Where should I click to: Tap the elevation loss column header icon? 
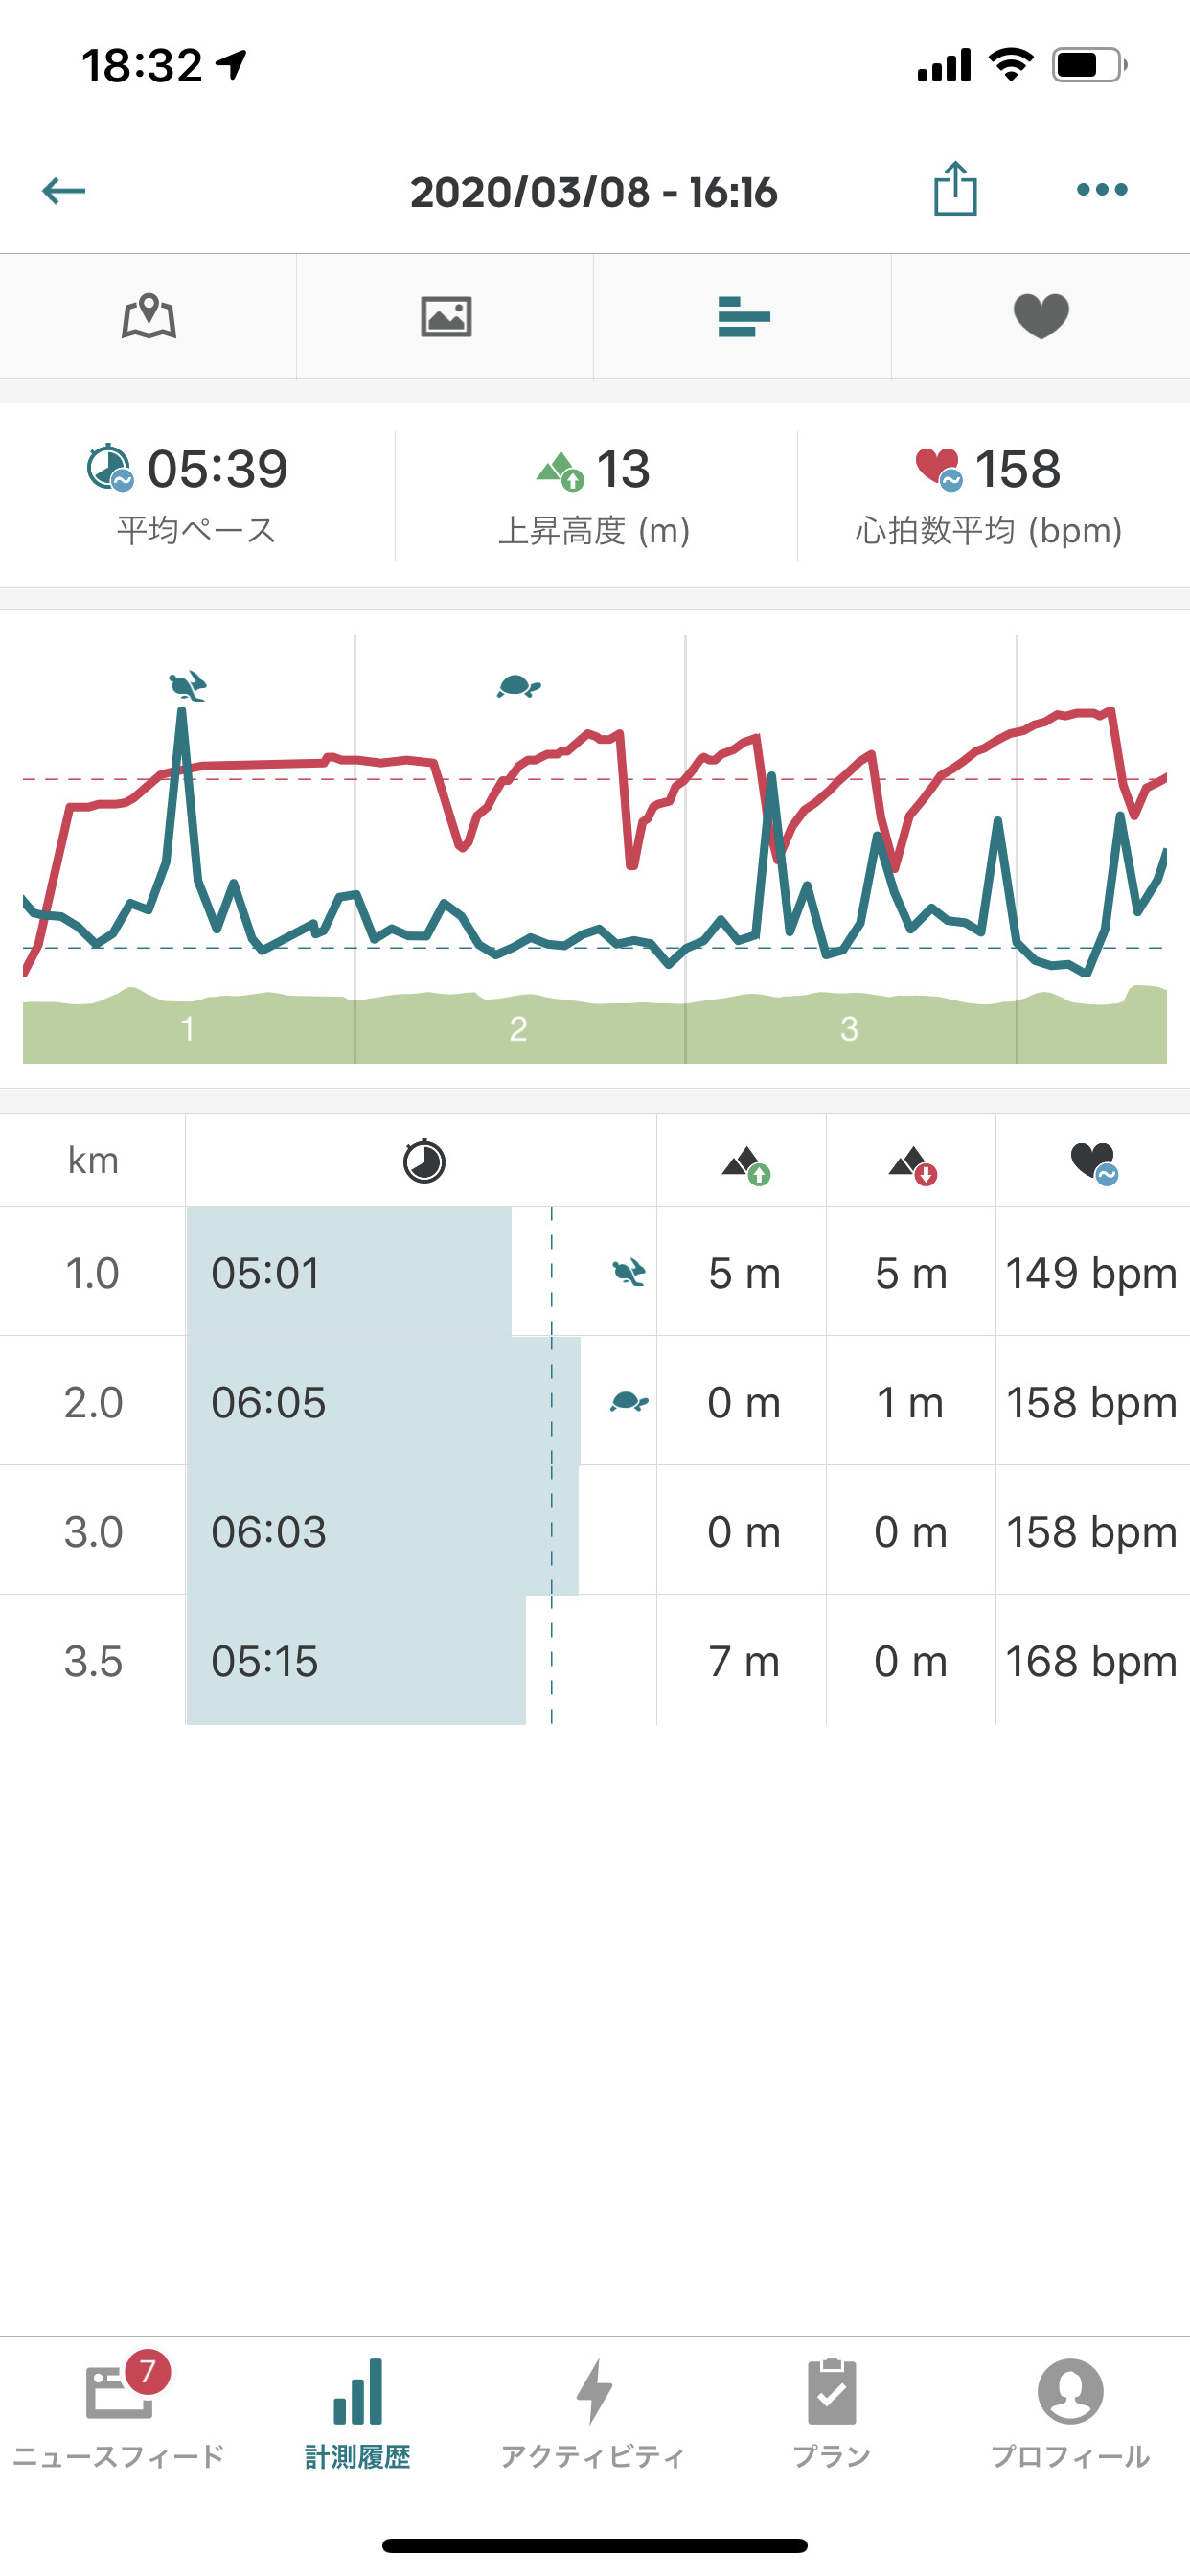[x=912, y=1163]
